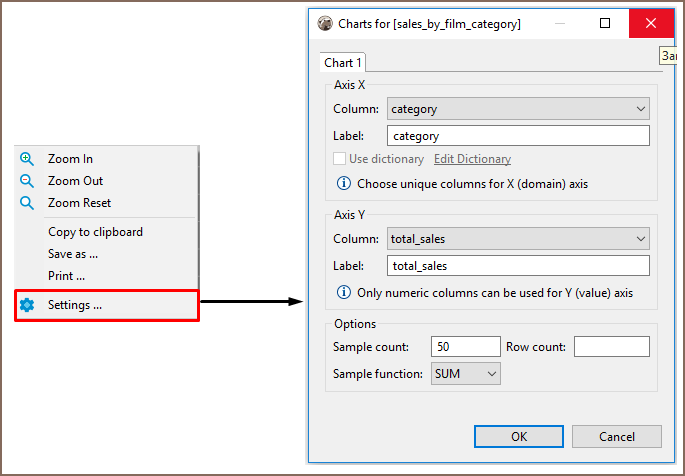Click the Zoom Reset magnifier icon
Viewport: 685px width, 476px height.
(x=27, y=203)
